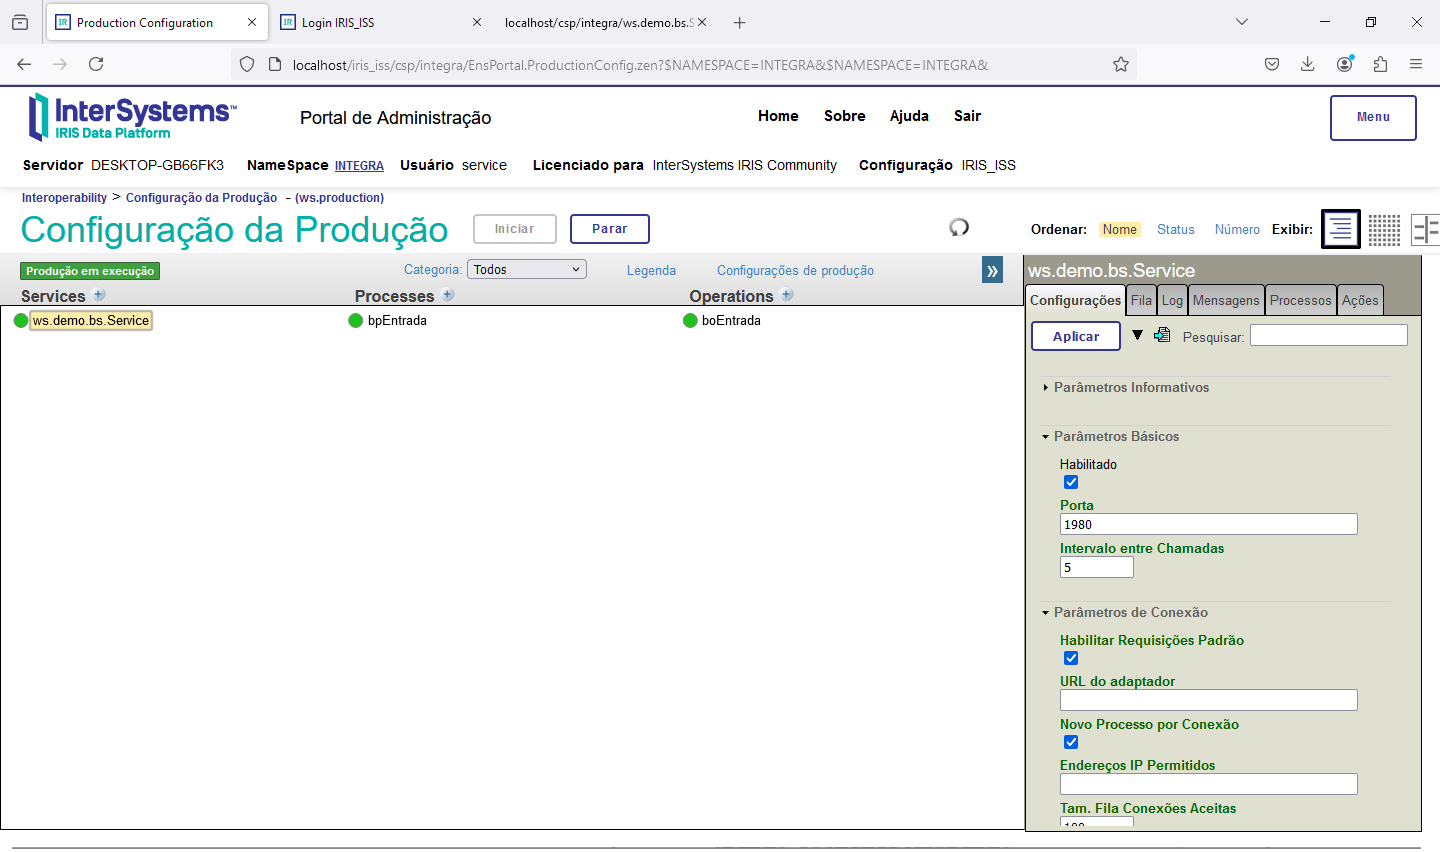Open the Log tab
1440x852 pixels.
point(1172,300)
